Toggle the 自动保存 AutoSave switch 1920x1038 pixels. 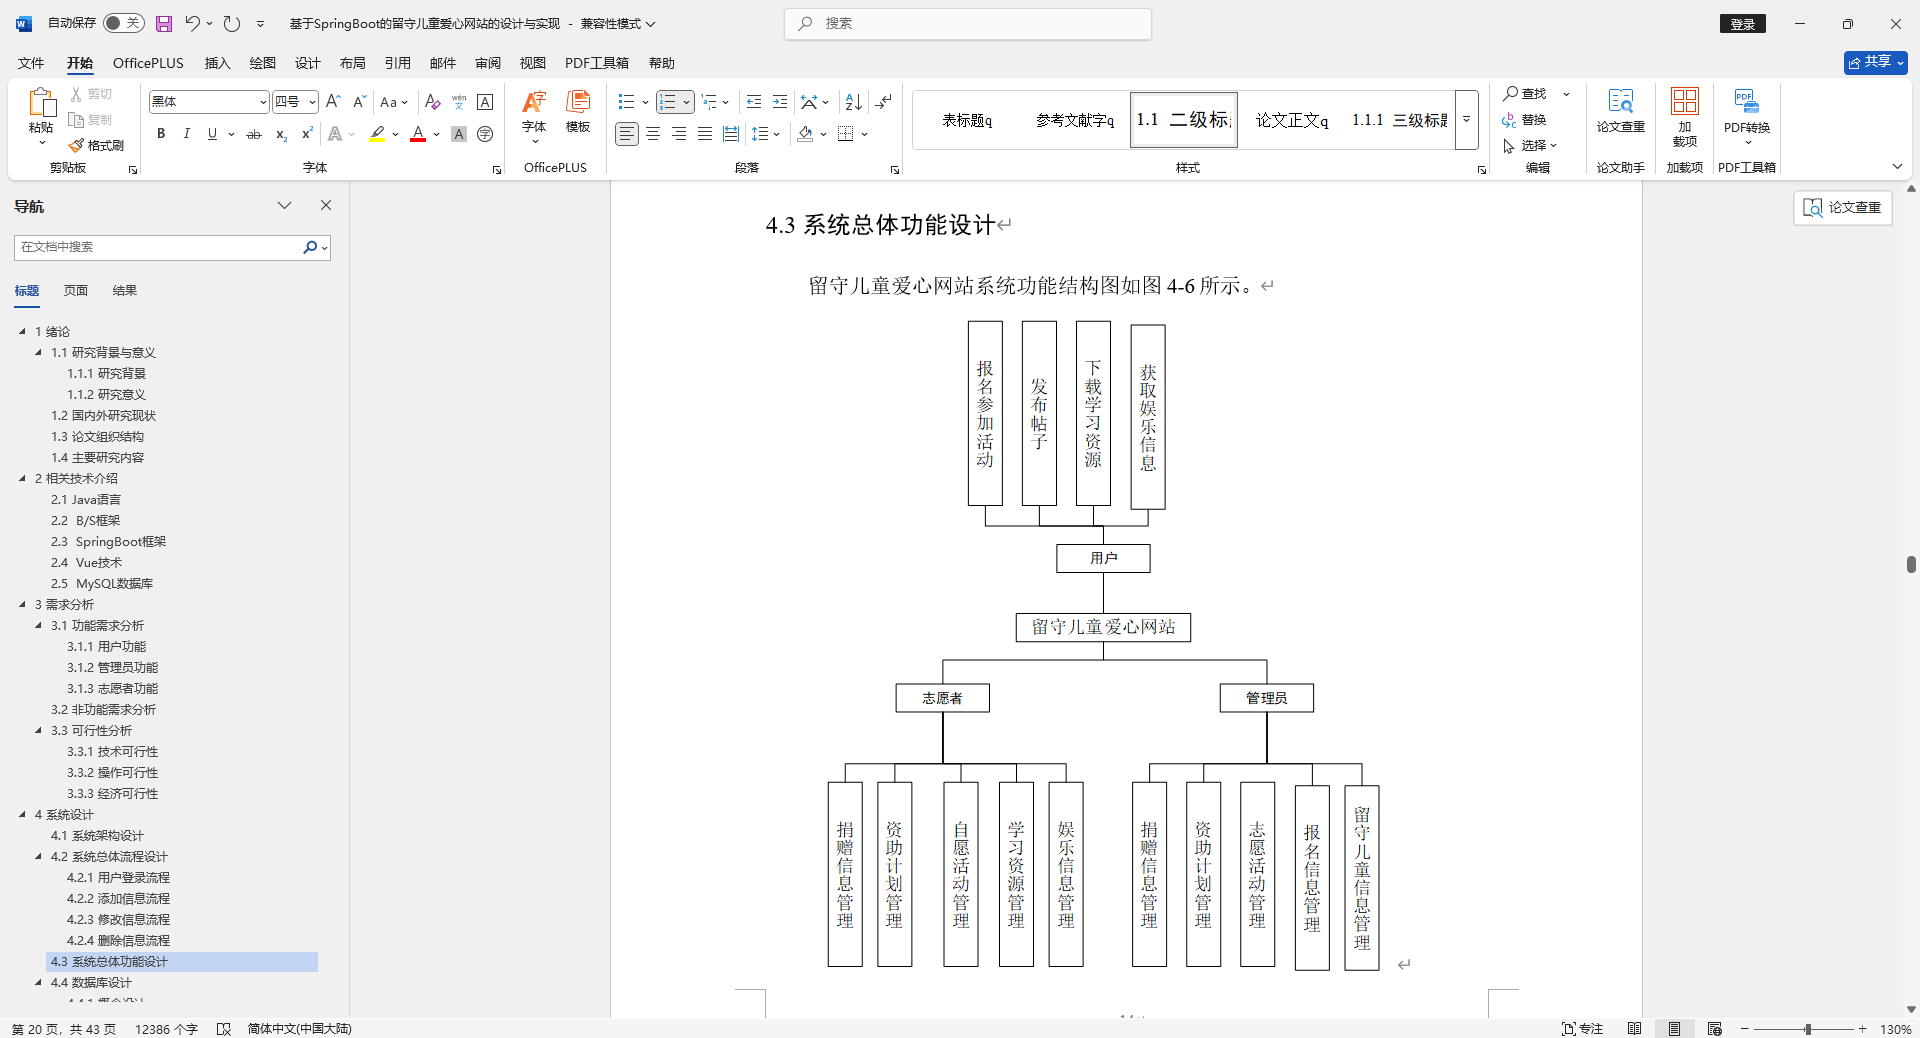coord(122,22)
